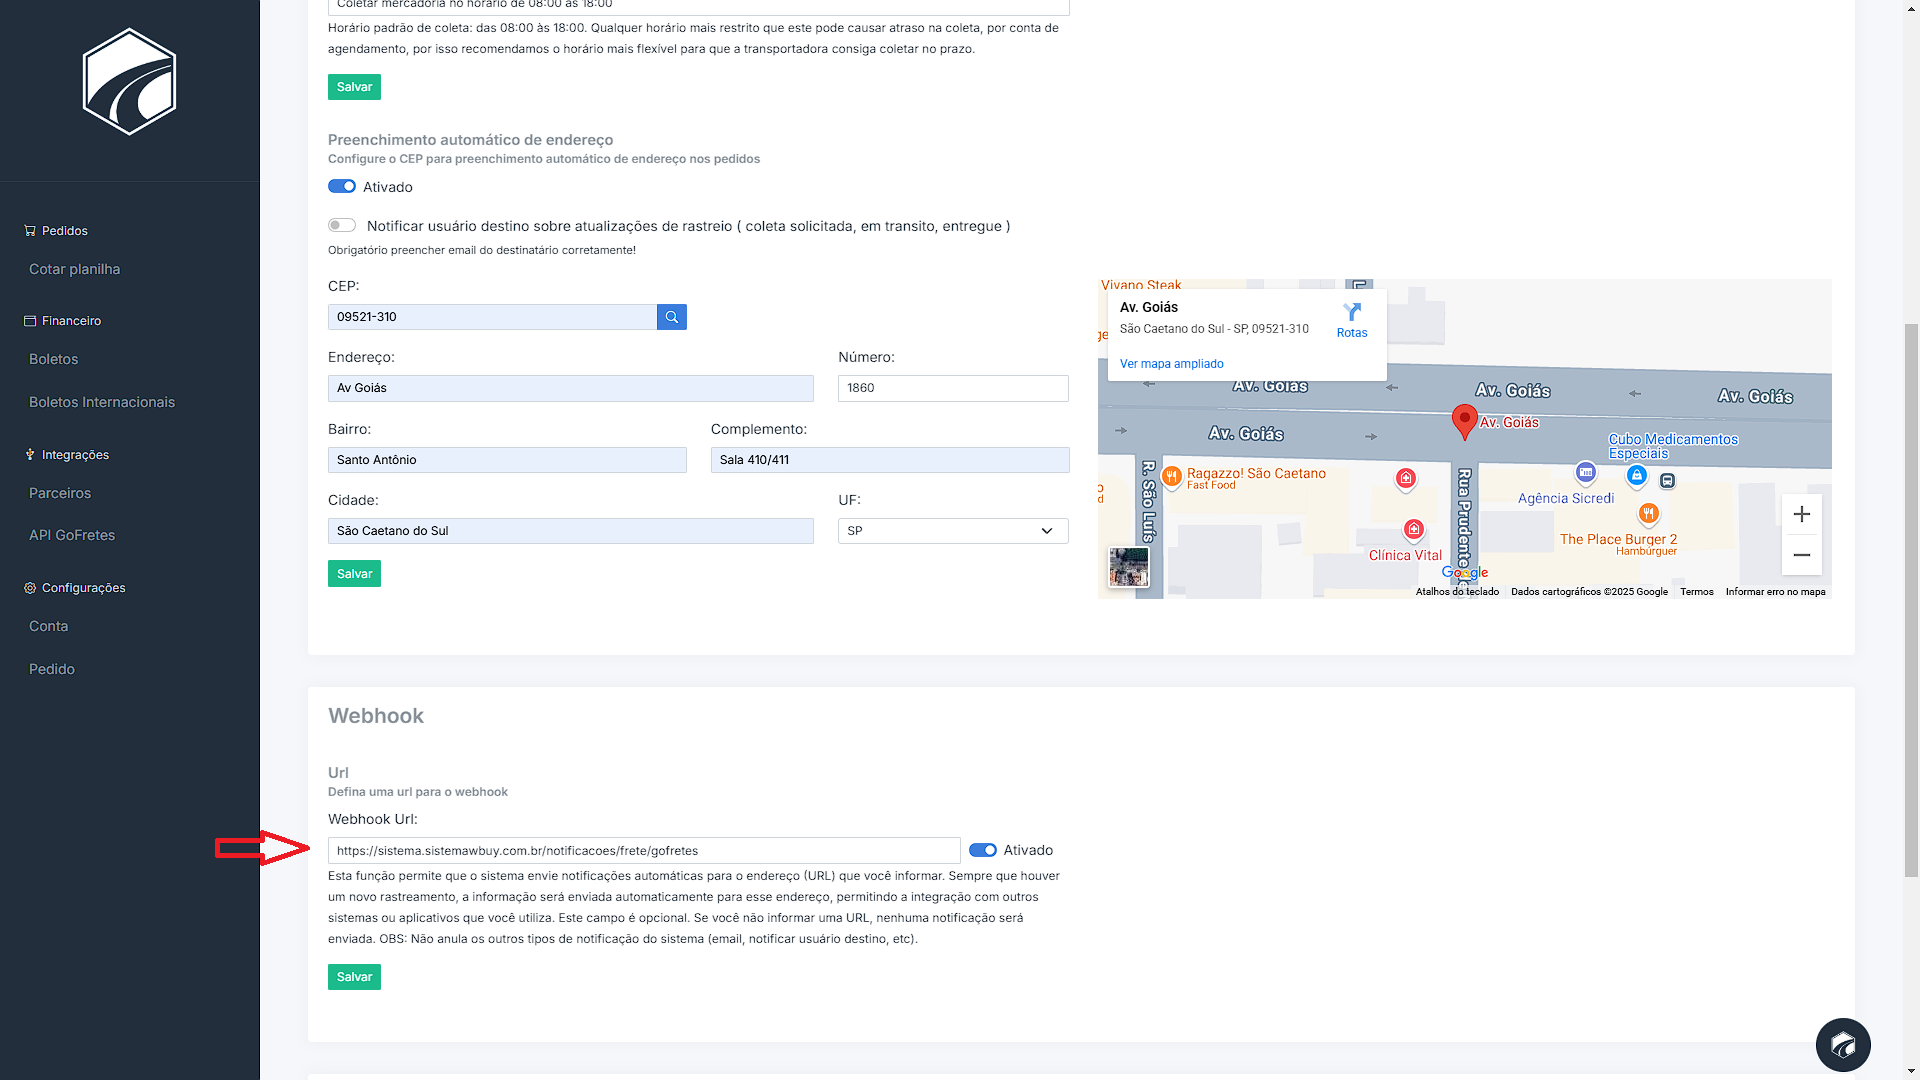Image resolution: width=1920 pixels, height=1080 pixels.
Task: Expand the Integrações sidebar section
Action: tap(75, 455)
